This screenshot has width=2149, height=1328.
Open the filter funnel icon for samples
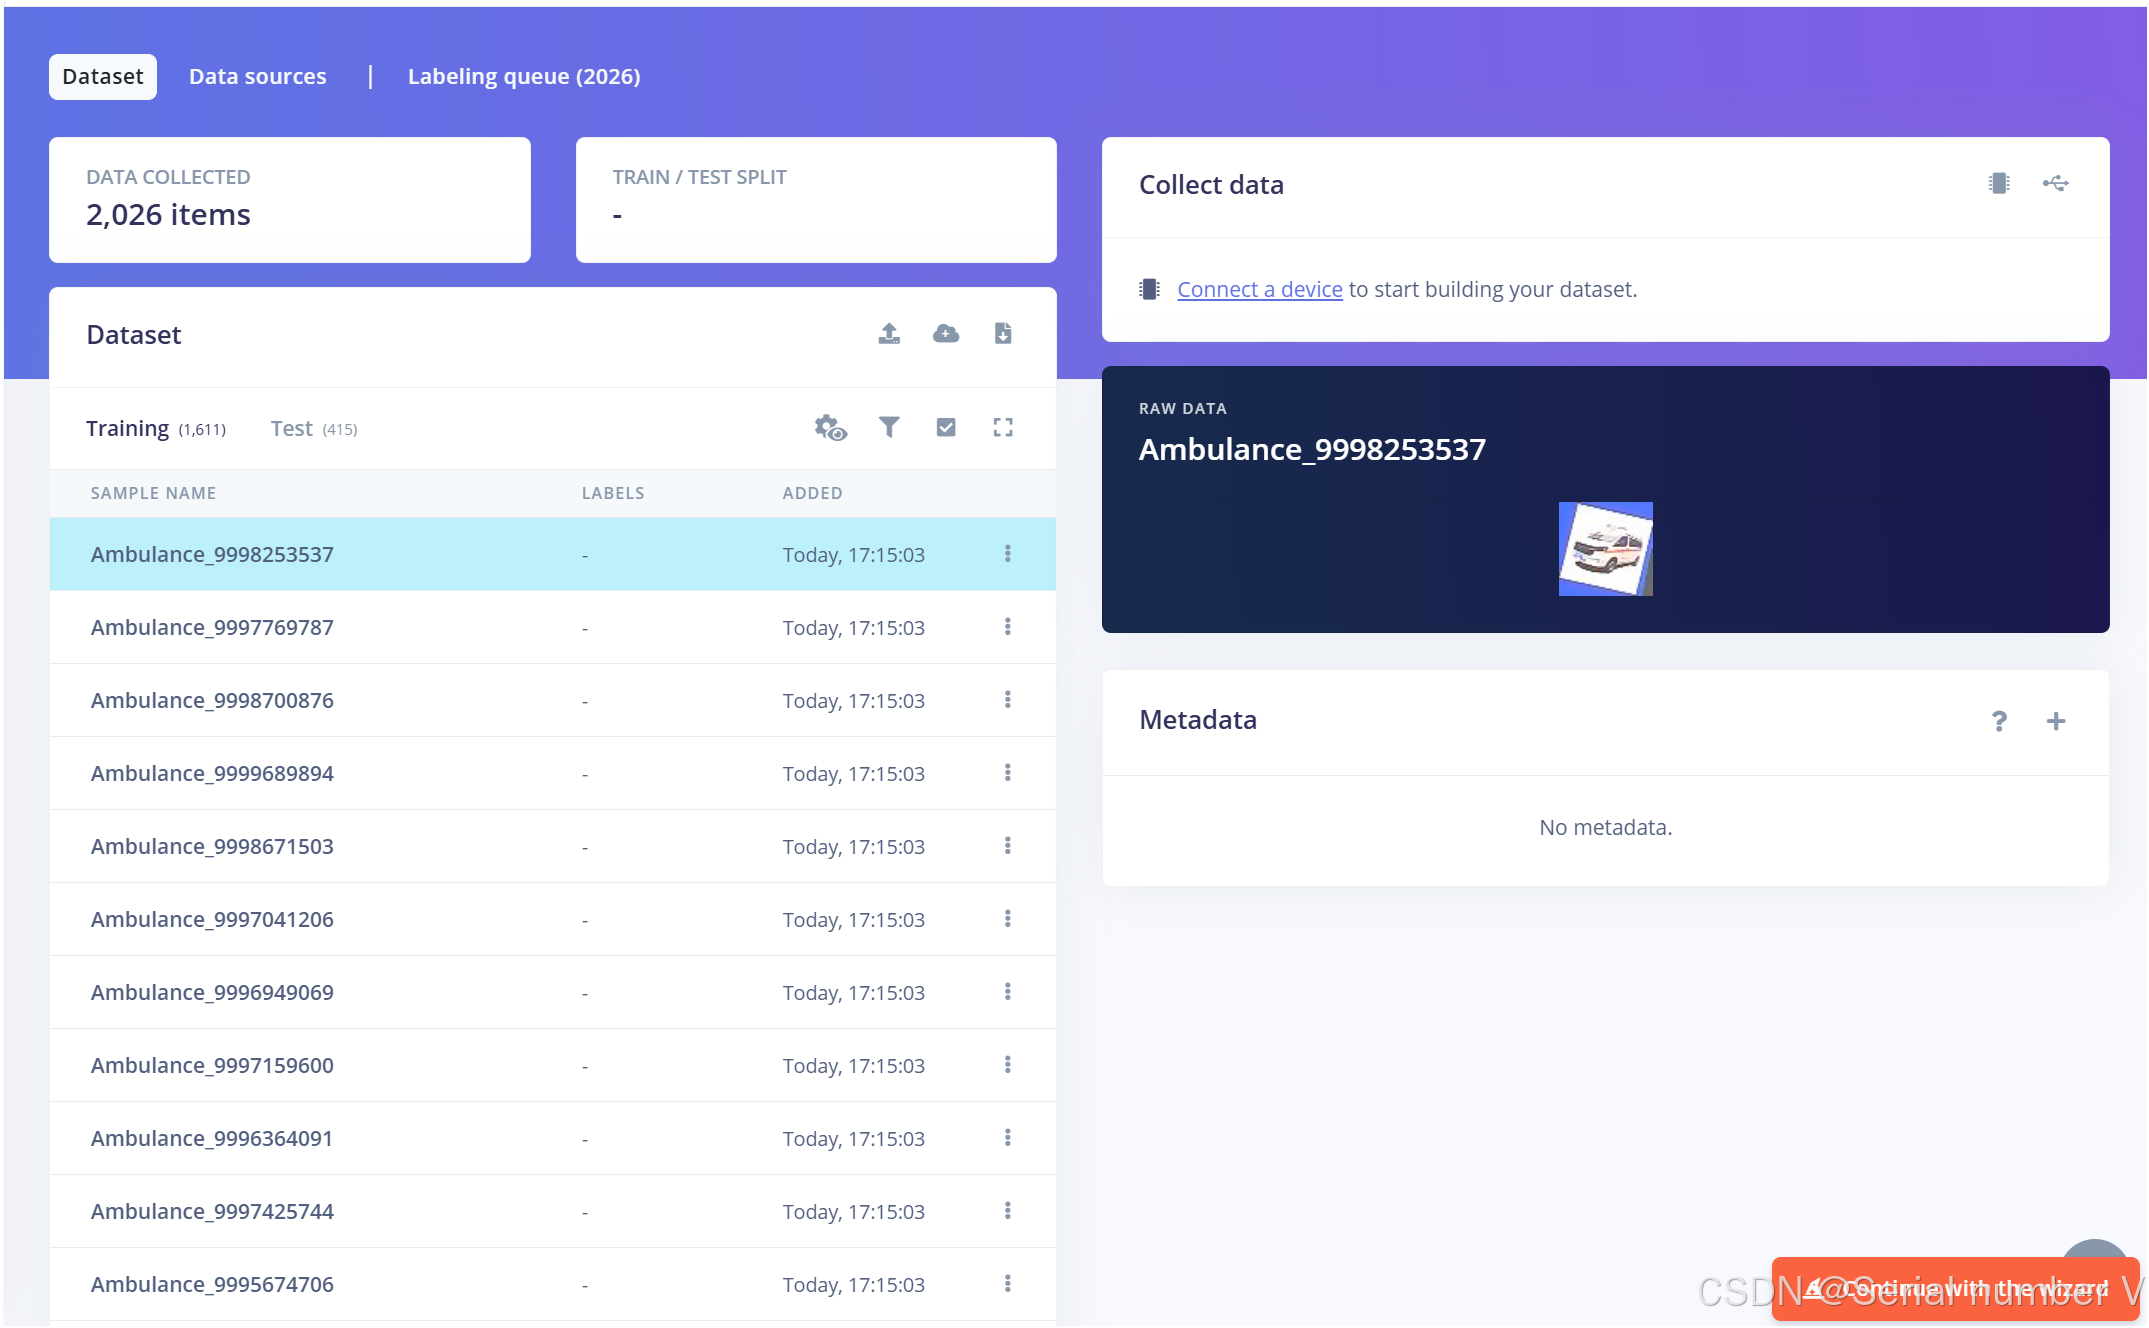pos(889,427)
